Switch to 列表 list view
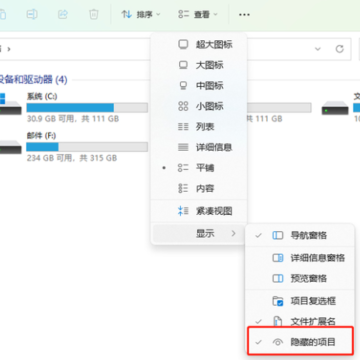Screen dimensions: 360x360 [199, 127]
